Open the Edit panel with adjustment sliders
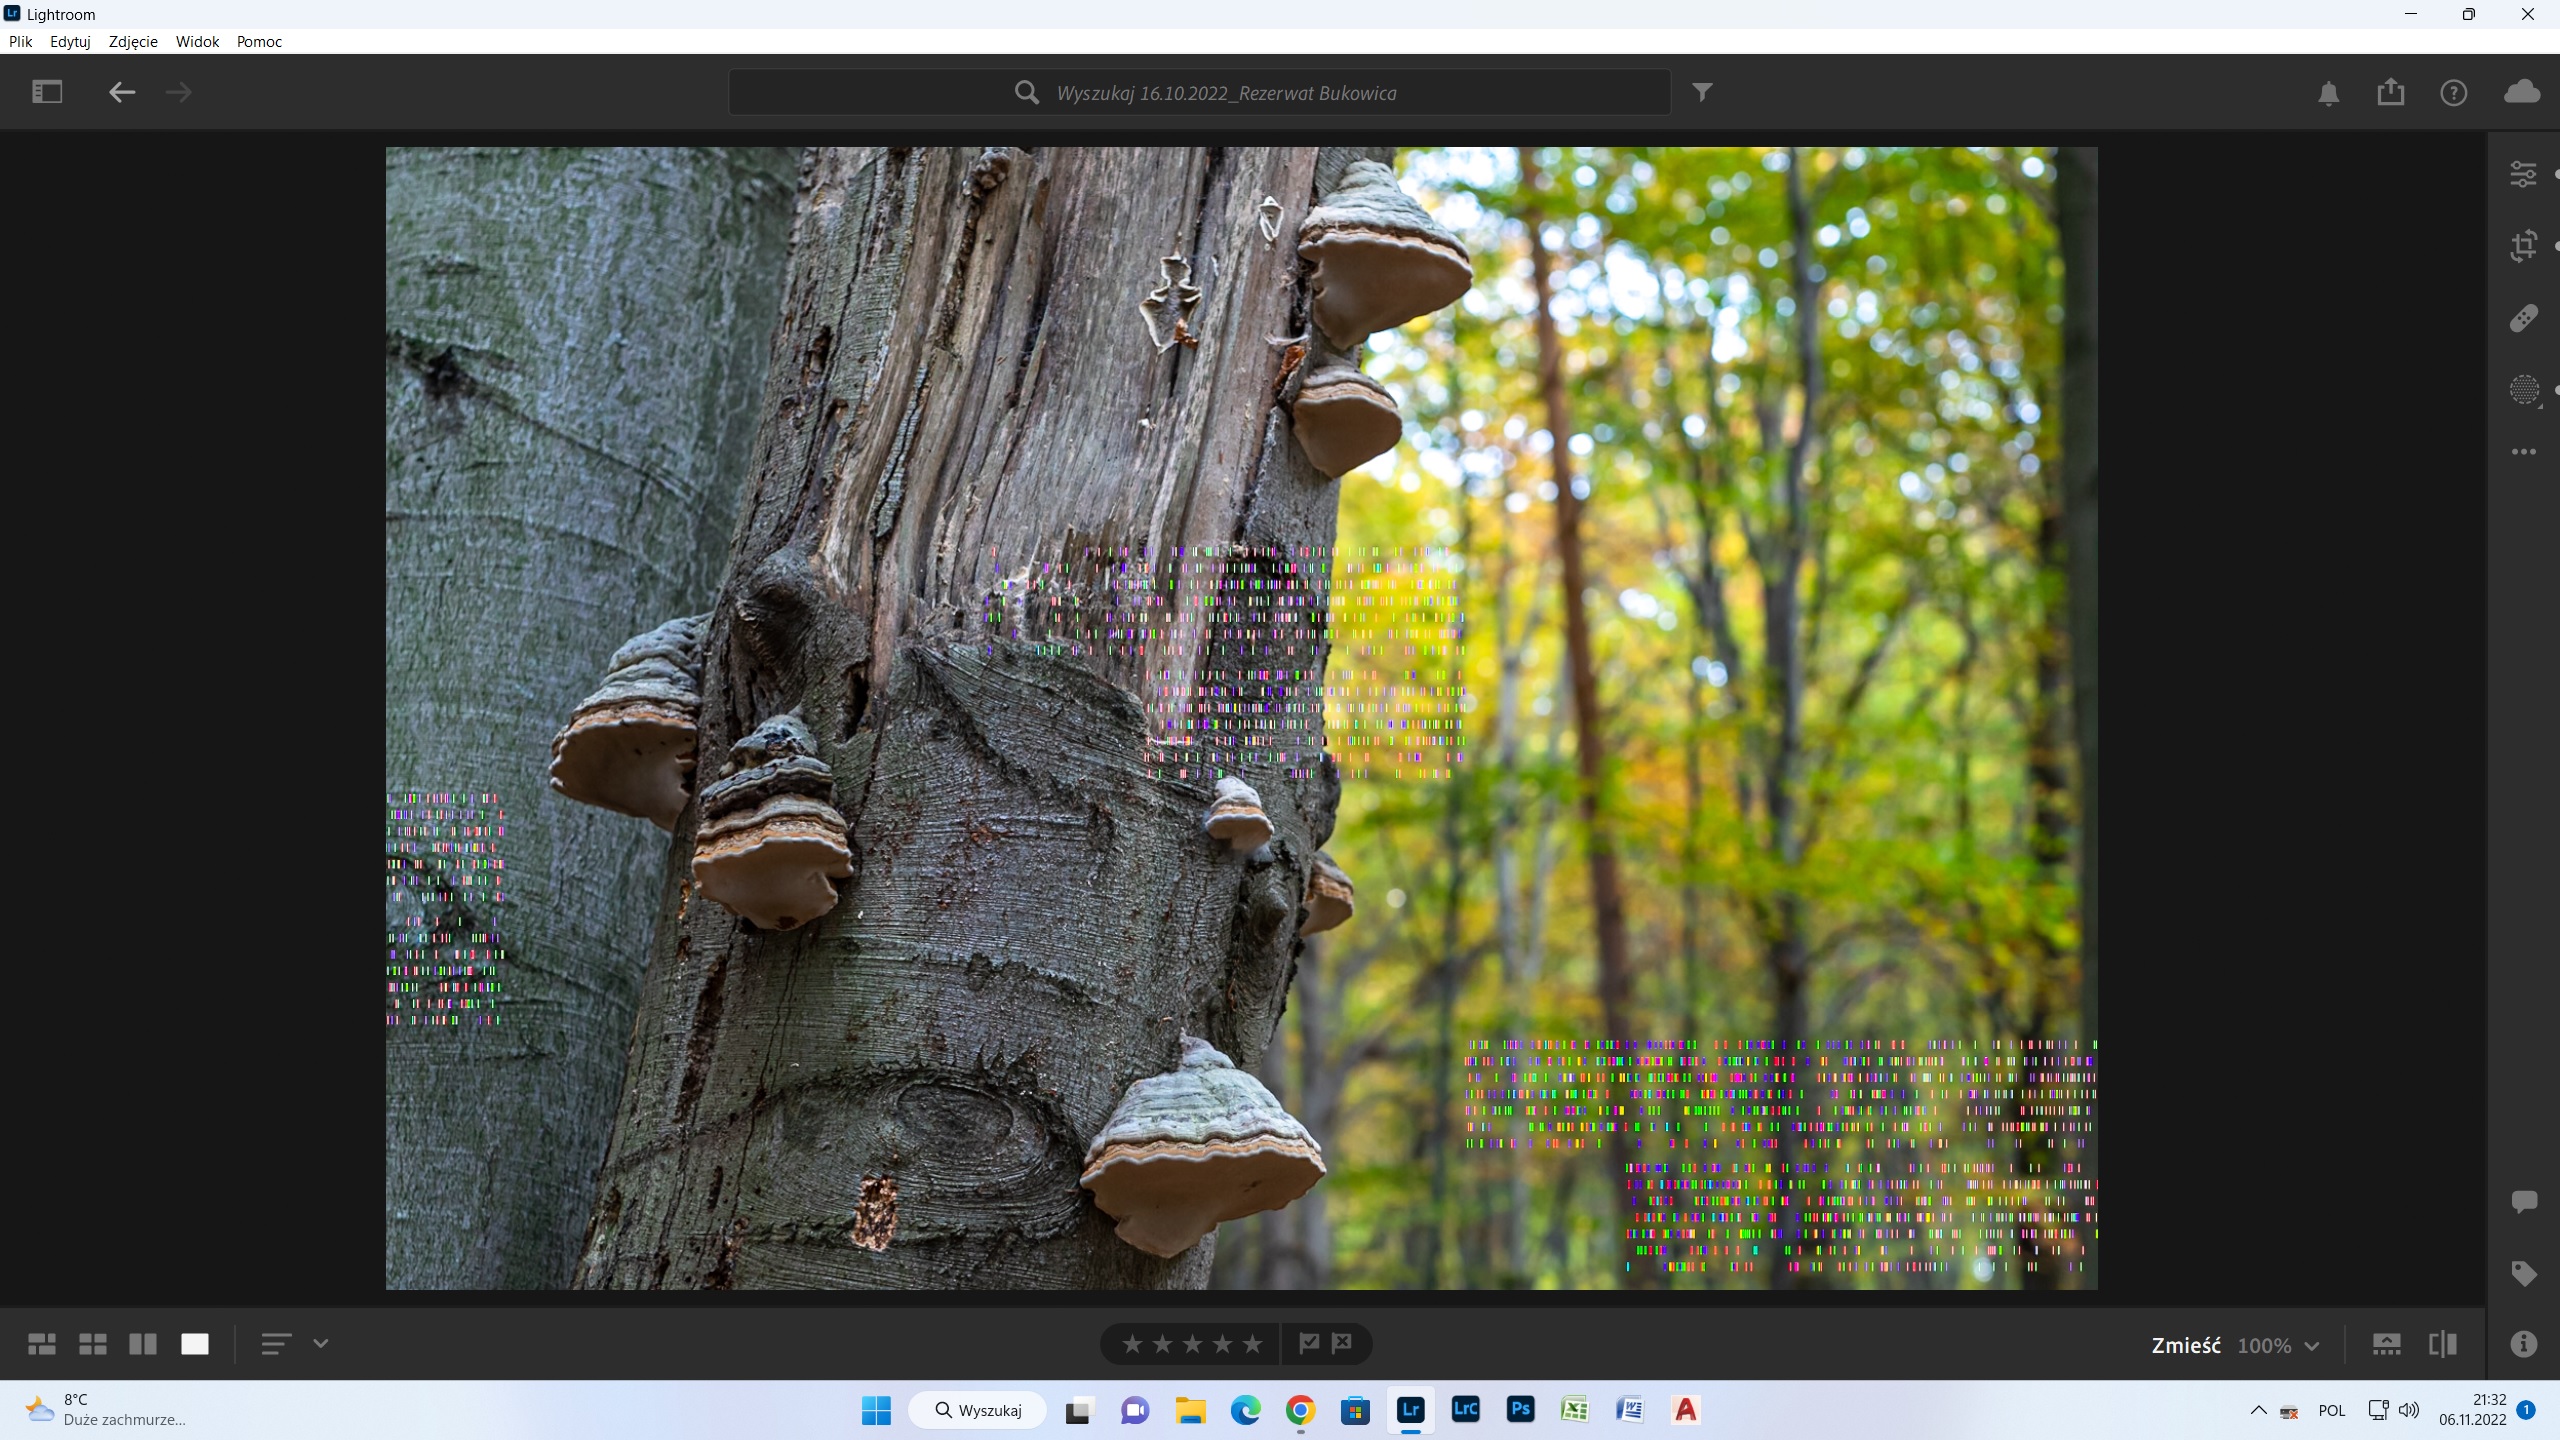Screen dimensions: 2560x1440 [2523, 173]
